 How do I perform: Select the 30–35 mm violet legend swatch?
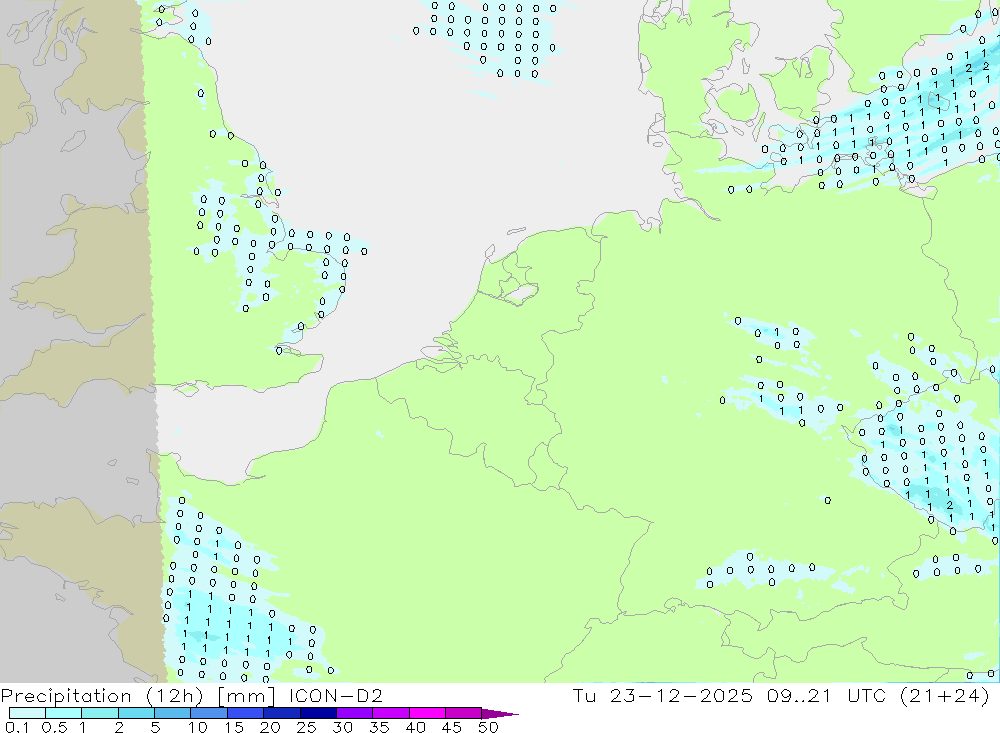click(355, 713)
